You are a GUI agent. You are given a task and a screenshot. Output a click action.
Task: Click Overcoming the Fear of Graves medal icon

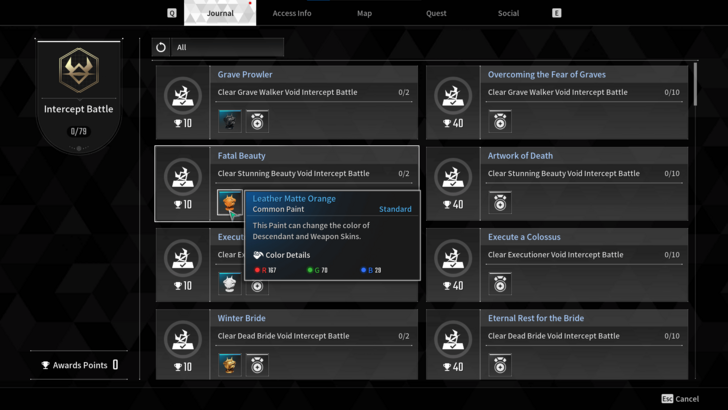tap(500, 121)
